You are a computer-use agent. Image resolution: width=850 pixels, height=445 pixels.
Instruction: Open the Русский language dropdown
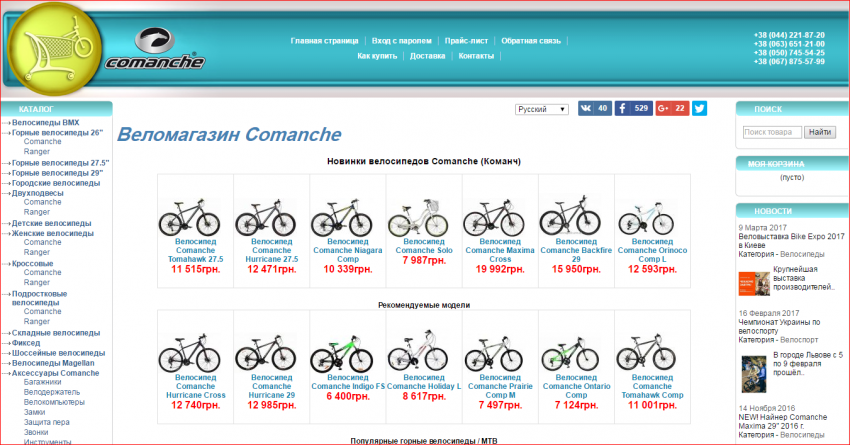click(x=542, y=109)
